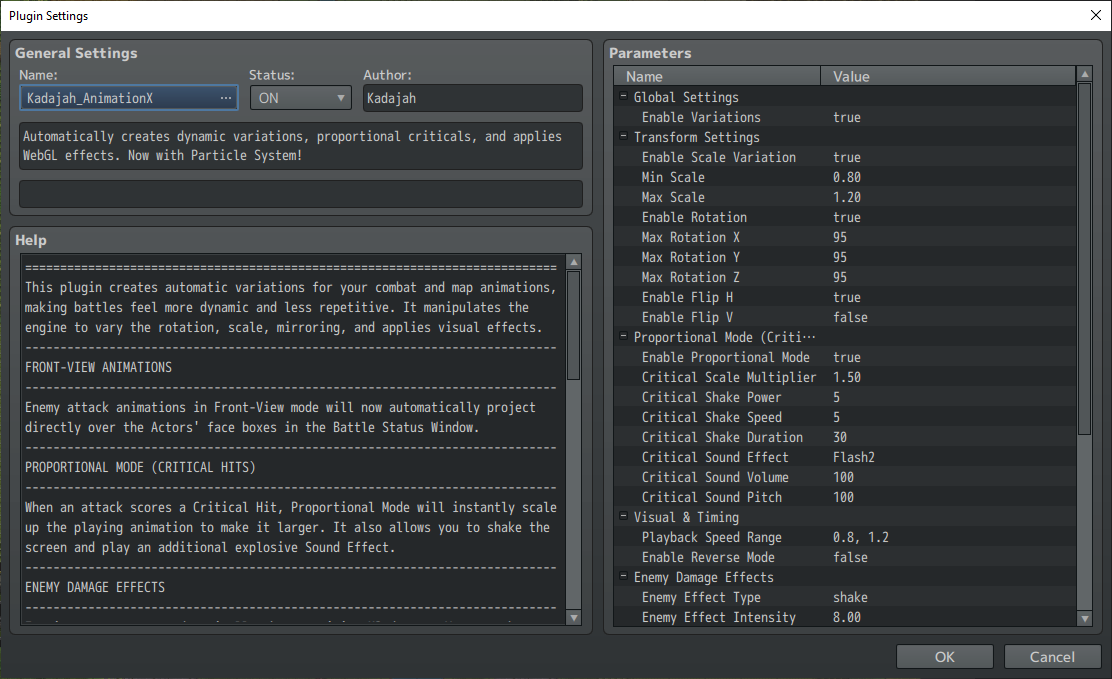This screenshot has width=1112, height=679.
Task: Select the Enable Flip H parameter
Action: pos(845,297)
